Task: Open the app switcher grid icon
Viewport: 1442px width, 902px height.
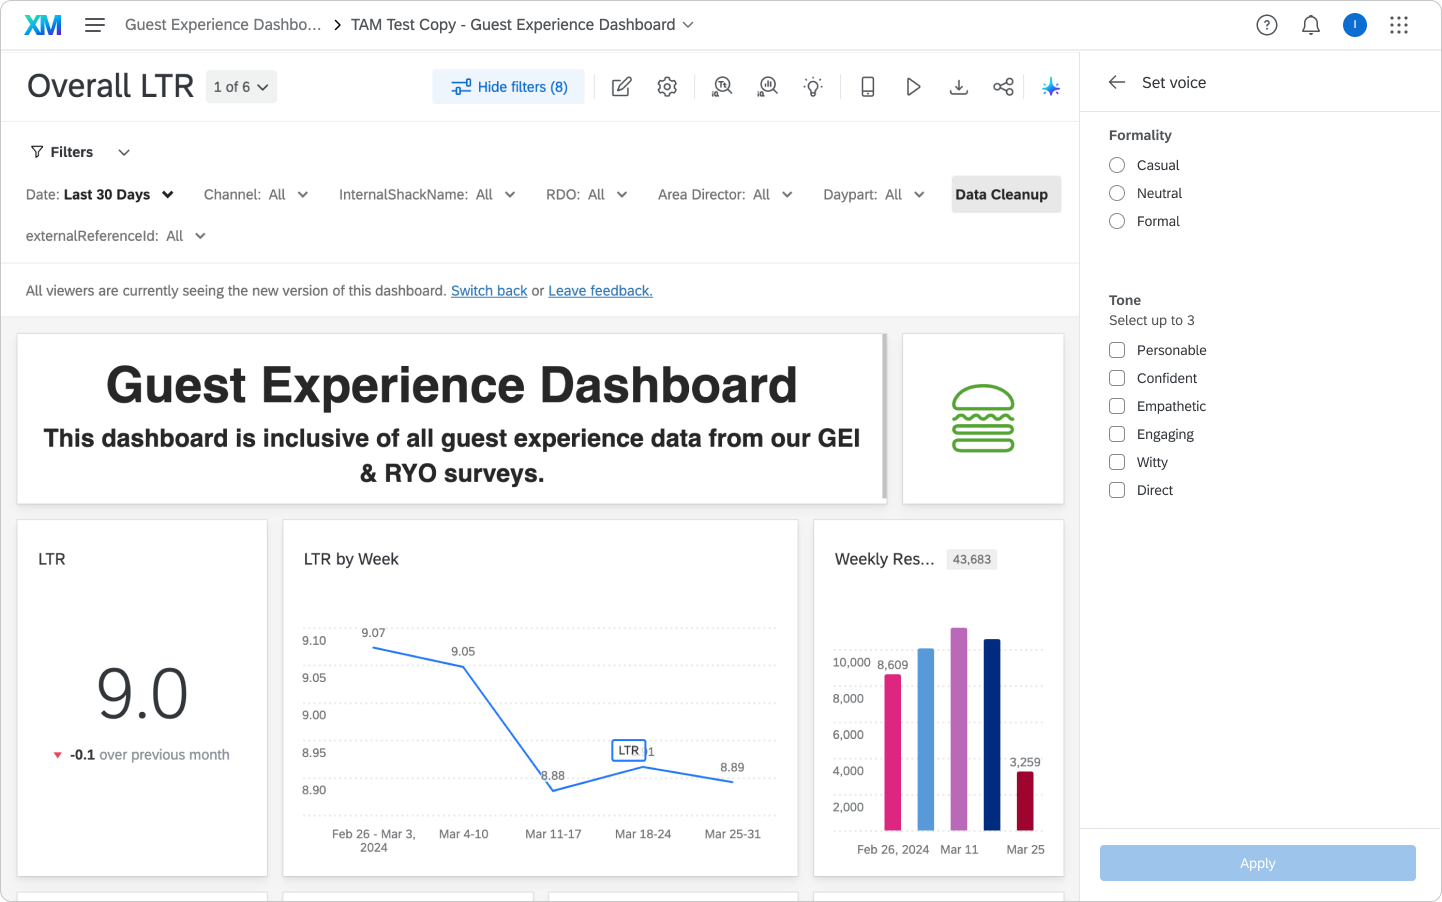Action: (1399, 25)
